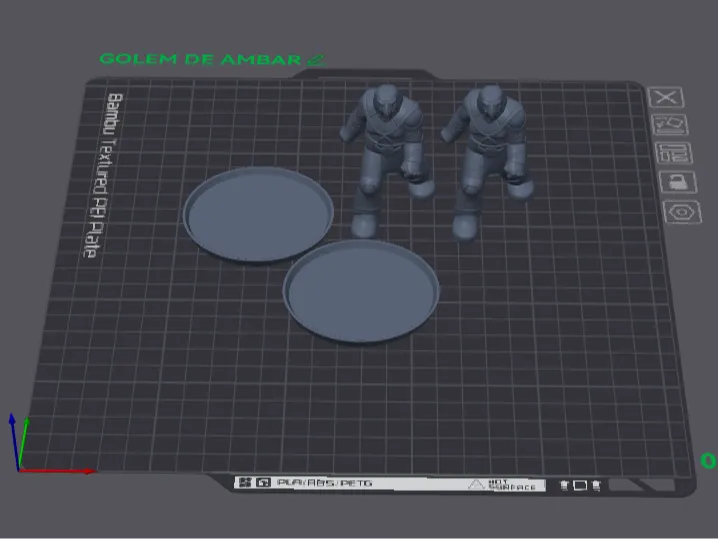Select the lower-right round base disc

tap(361, 291)
